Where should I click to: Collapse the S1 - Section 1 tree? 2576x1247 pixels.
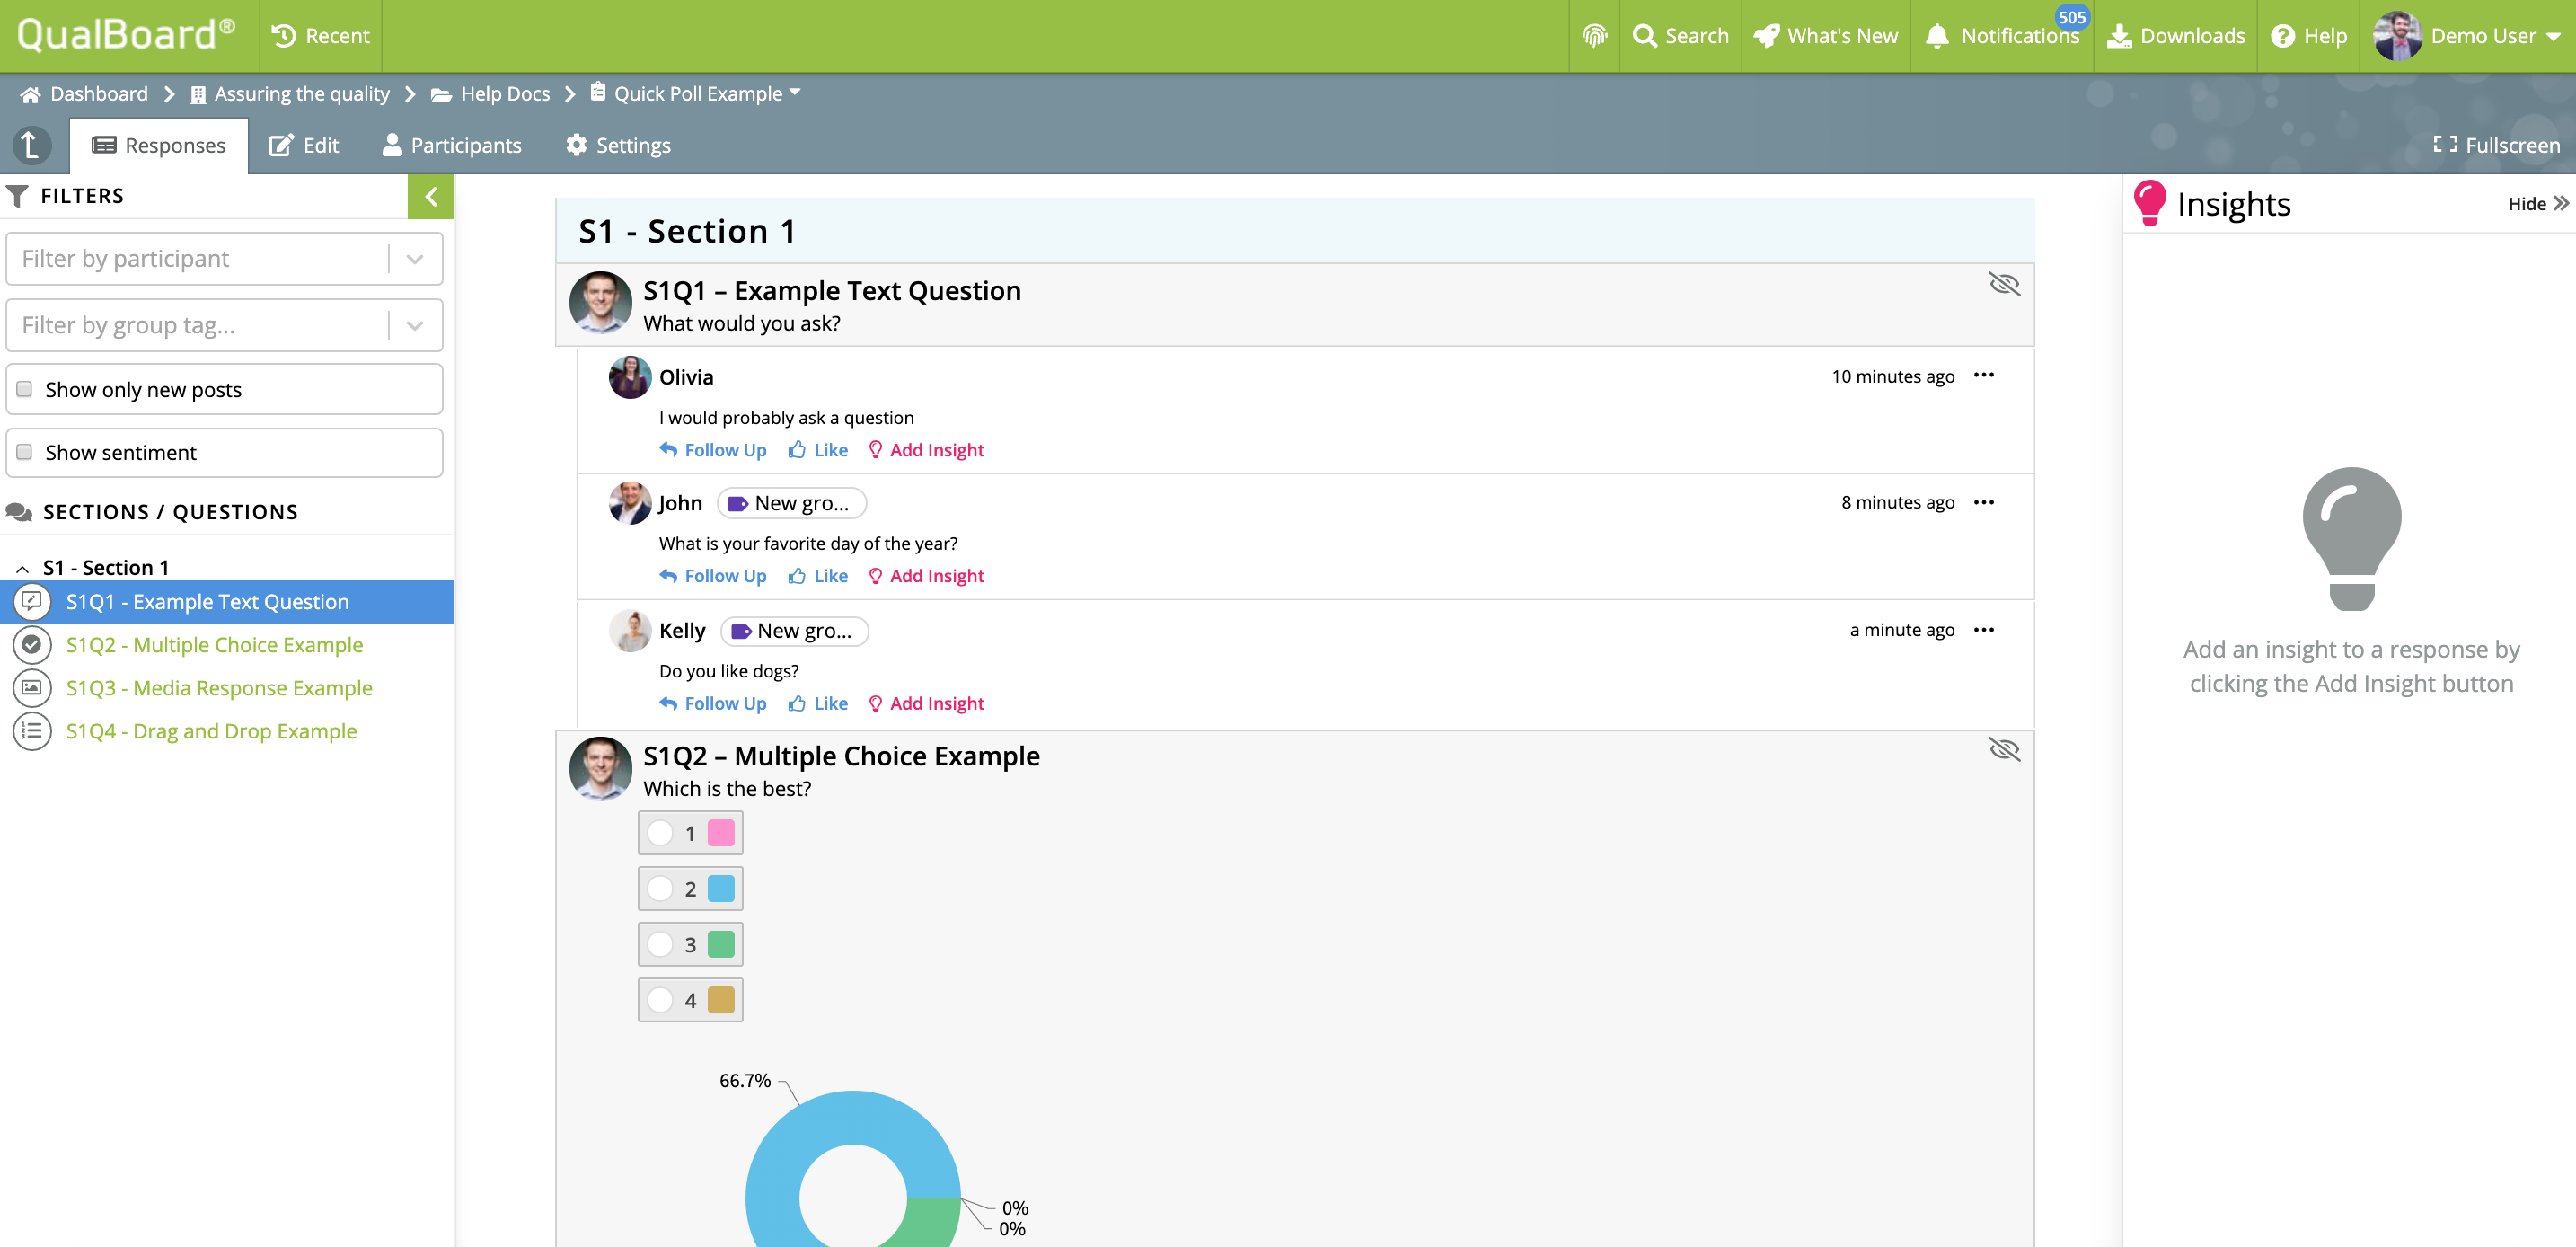point(22,568)
